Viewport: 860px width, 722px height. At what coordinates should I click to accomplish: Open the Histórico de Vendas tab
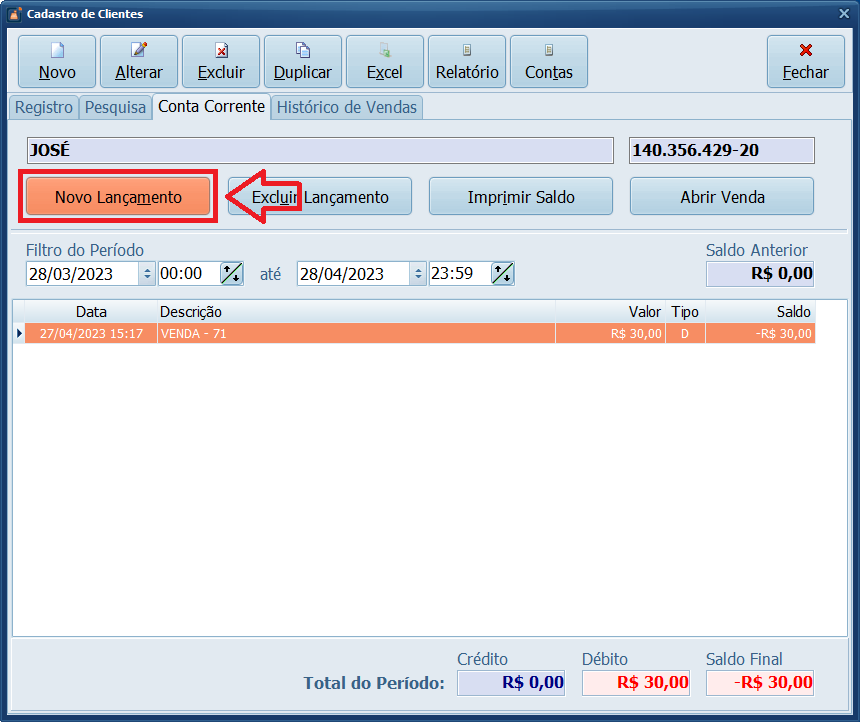347,107
